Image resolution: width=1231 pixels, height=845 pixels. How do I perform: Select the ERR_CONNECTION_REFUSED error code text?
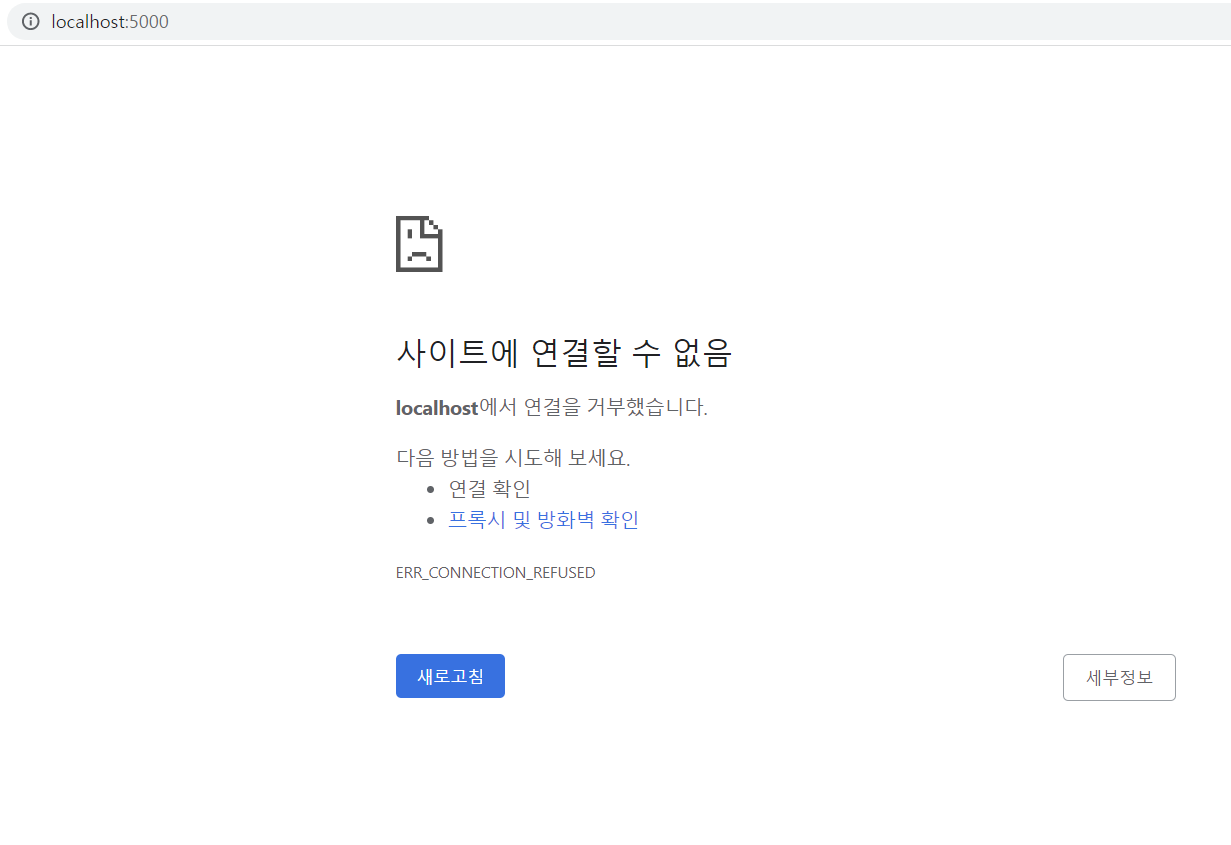point(496,573)
